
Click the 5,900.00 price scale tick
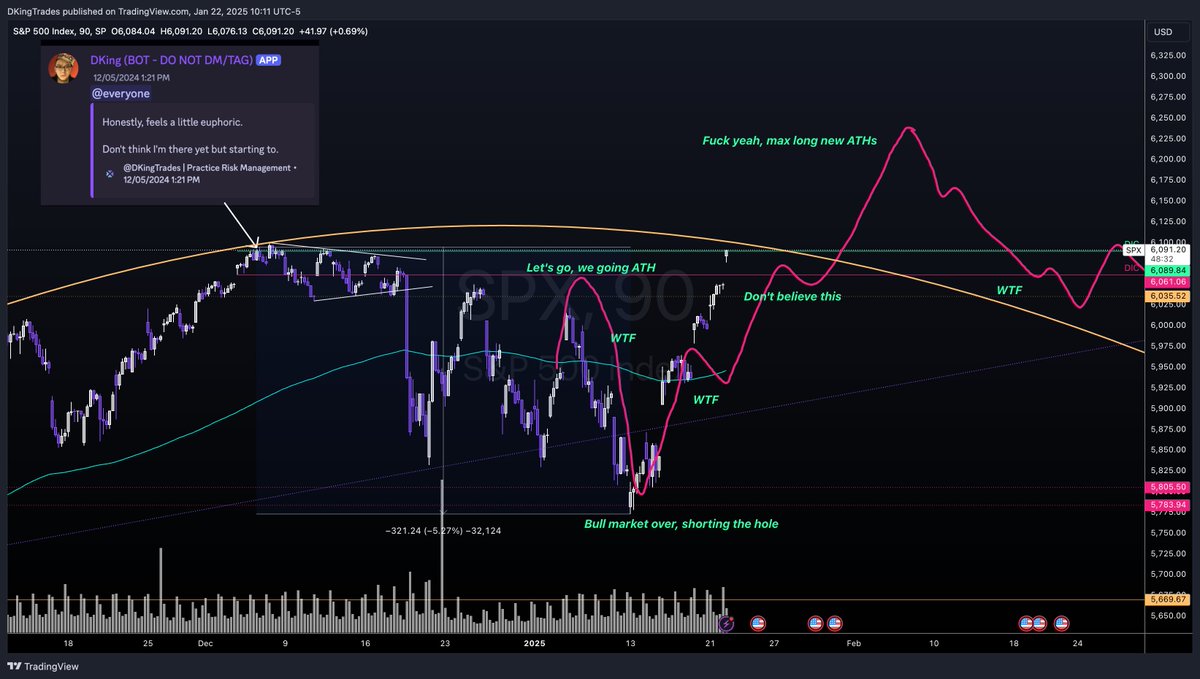coord(1168,408)
